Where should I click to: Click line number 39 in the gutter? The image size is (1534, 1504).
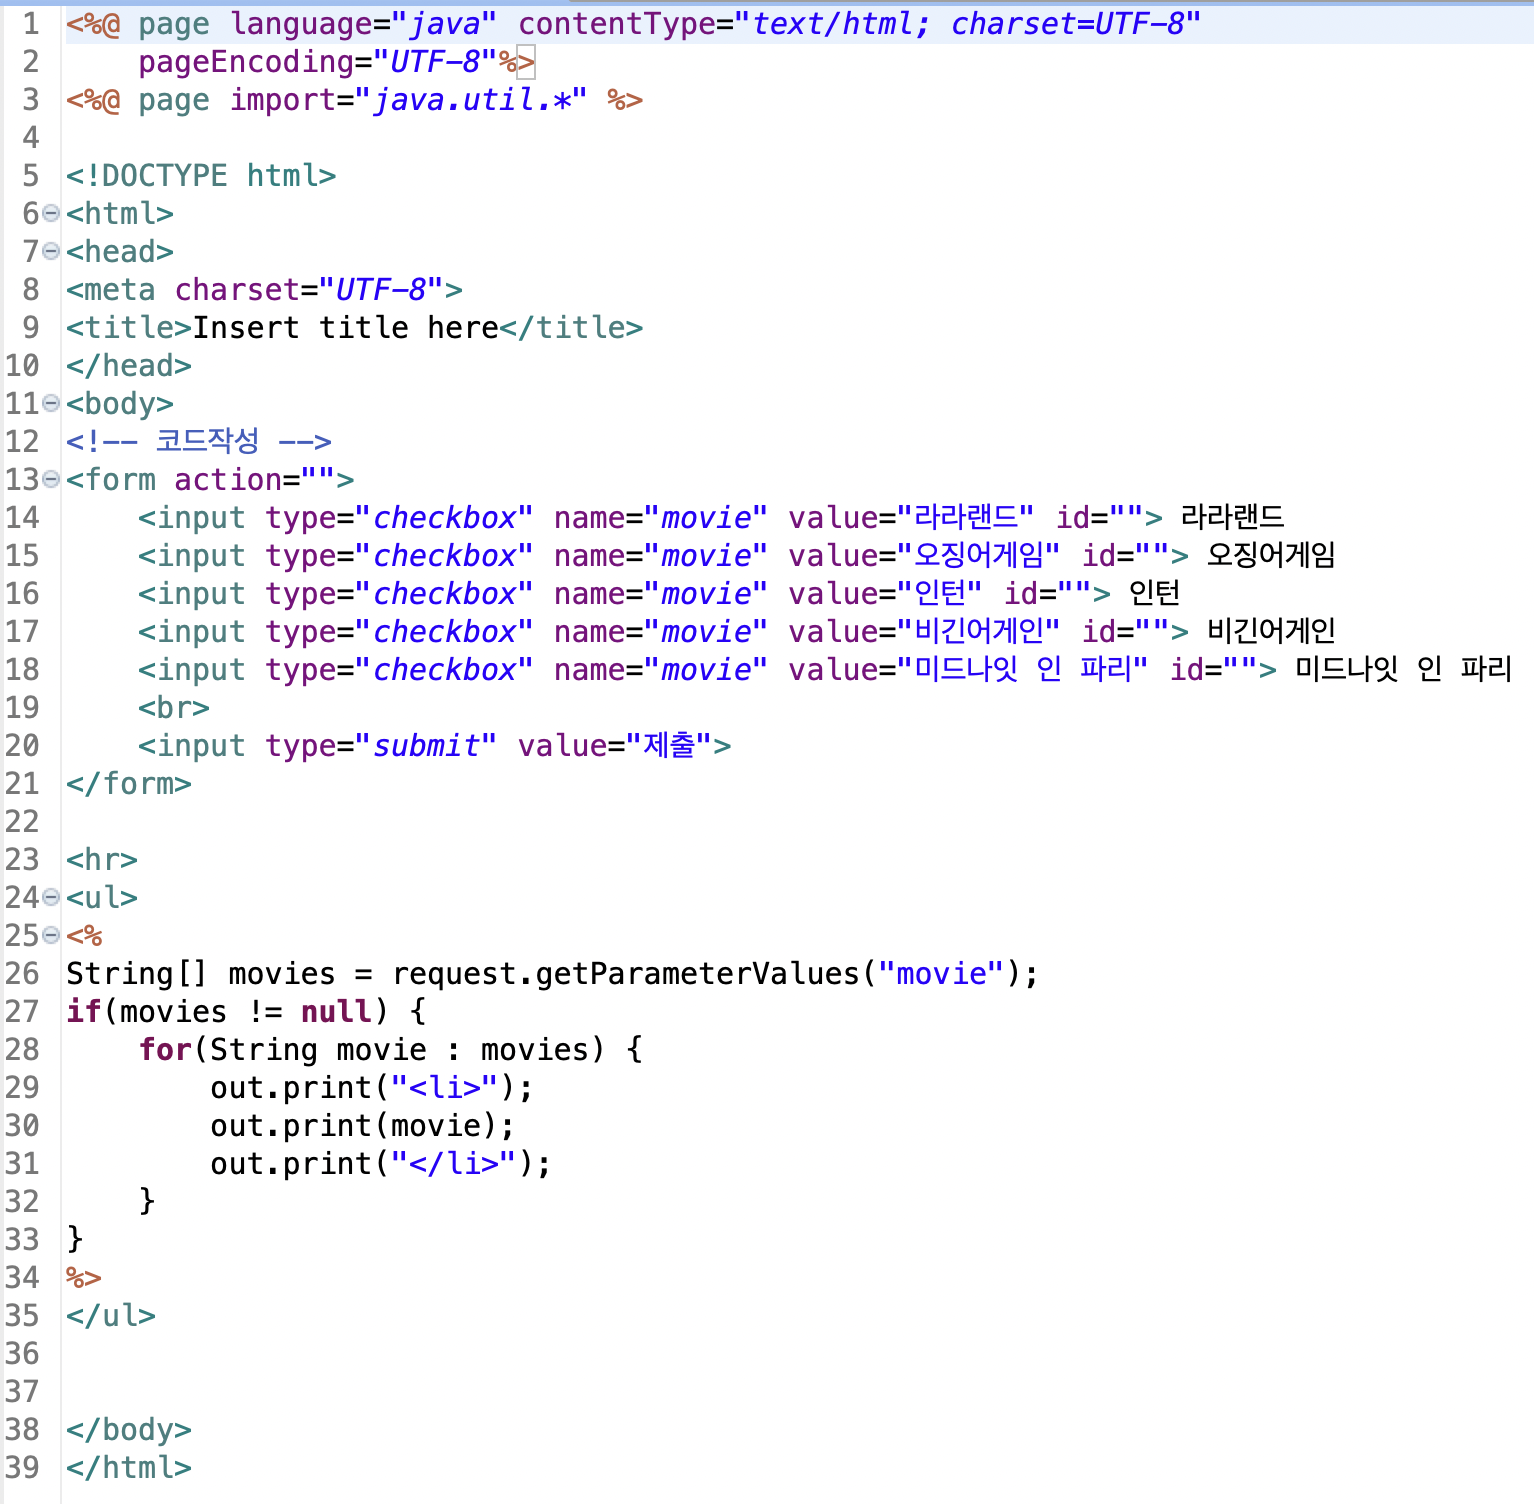click(22, 1468)
